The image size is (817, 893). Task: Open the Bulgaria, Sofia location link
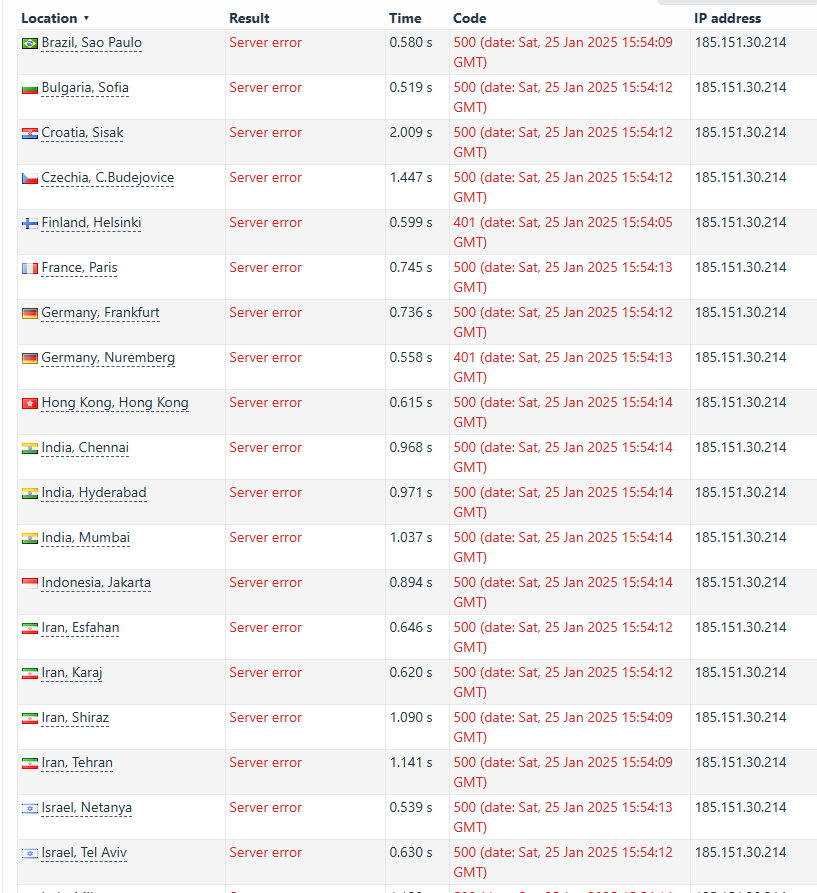(x=85, y=88)
